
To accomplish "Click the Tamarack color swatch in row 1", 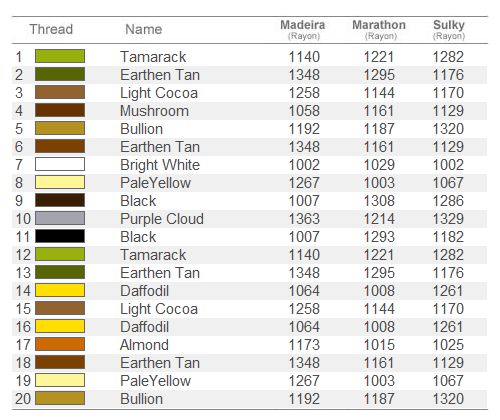I will tap(60, 56).
